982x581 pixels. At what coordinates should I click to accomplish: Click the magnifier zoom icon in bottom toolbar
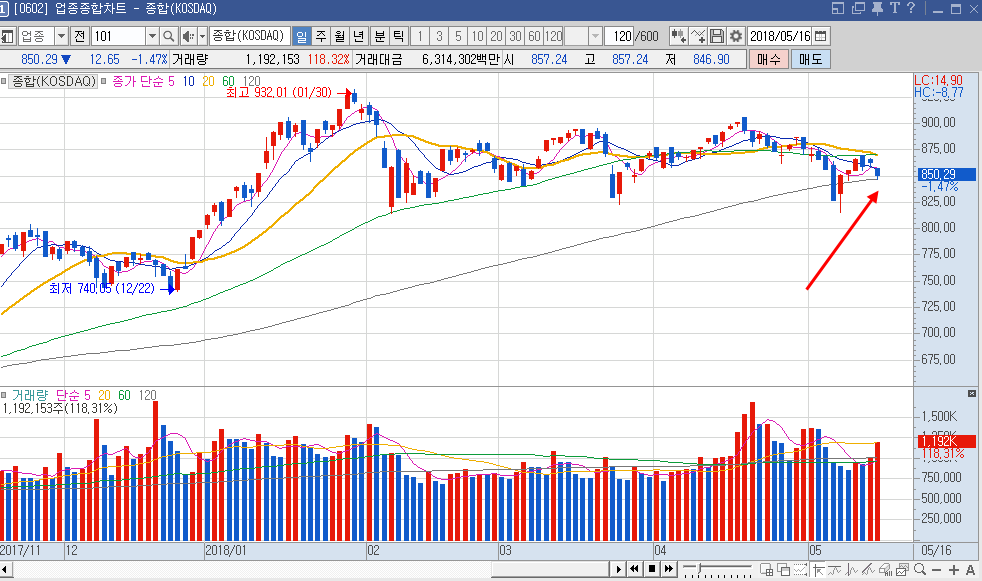click(x=919, y=569)
